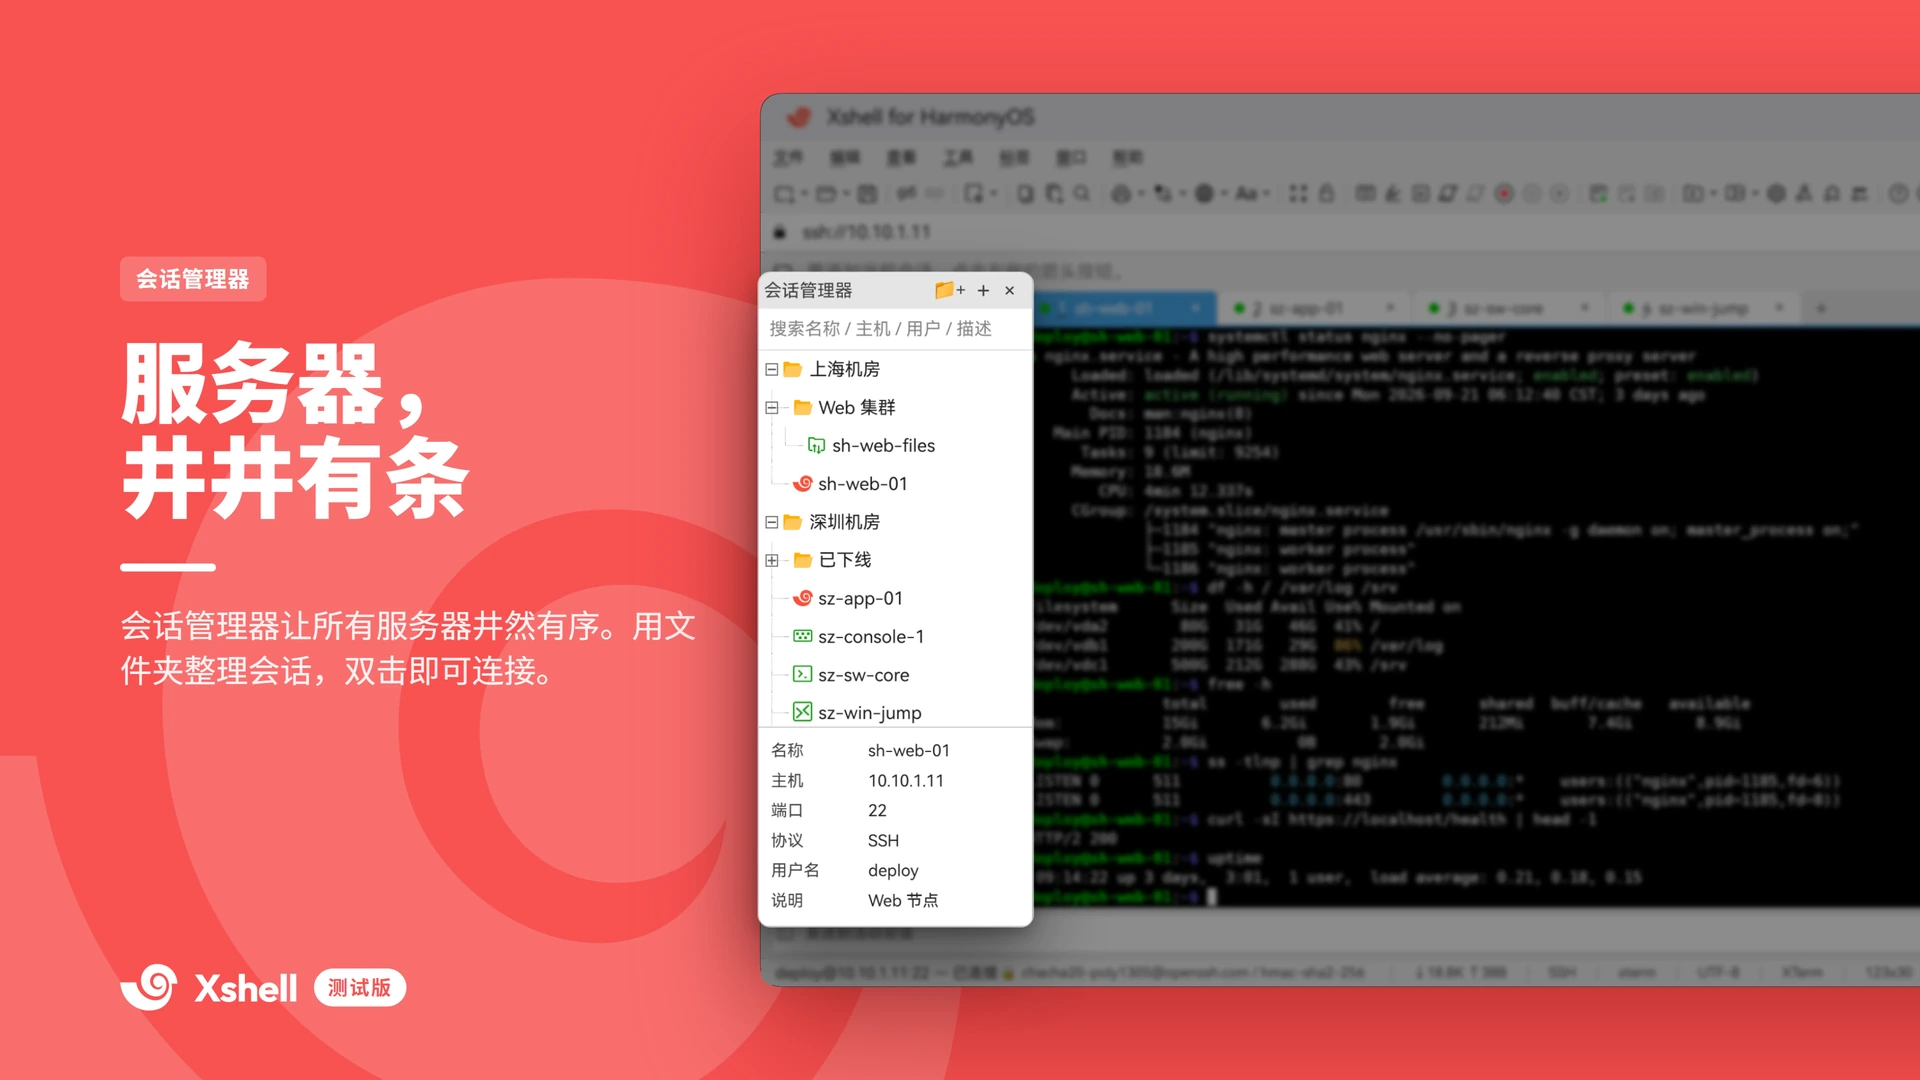Click the sz-console-1 serial console icon
Image resolution: width=1920 pixels, height=1080 pixels.
[802, 636]
